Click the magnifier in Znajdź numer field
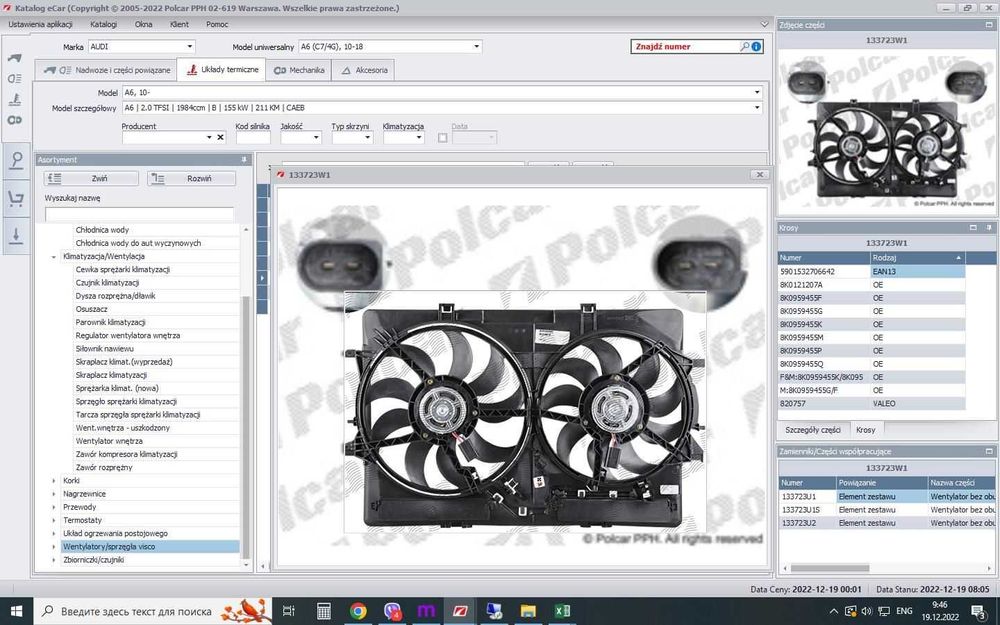The image size is (1000, 625). tap(744, 47)
